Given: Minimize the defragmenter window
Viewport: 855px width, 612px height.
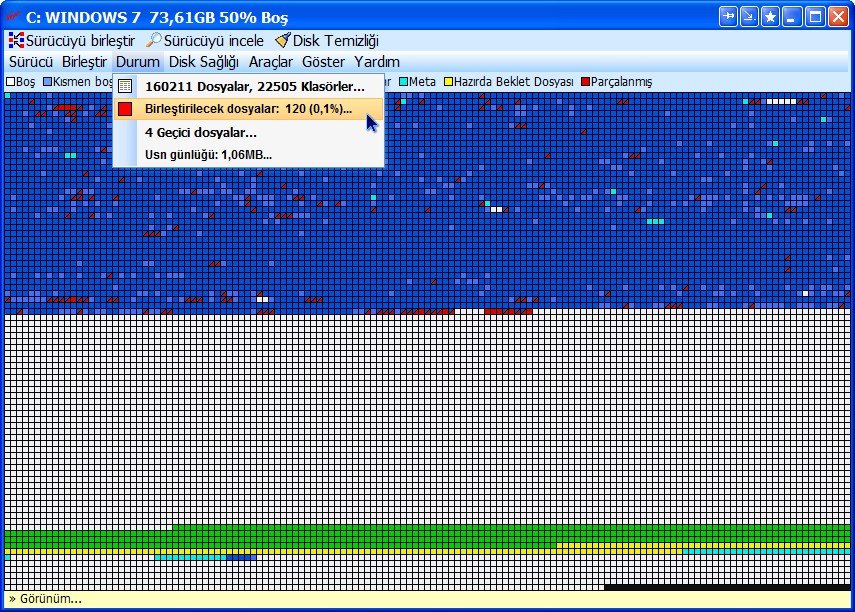Looking at the screenshot, I should [791, 17].
